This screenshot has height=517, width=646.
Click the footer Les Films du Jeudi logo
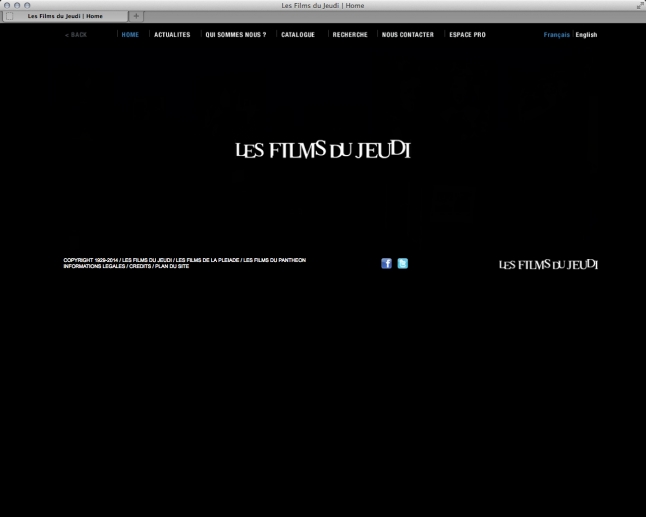(548, 265)
